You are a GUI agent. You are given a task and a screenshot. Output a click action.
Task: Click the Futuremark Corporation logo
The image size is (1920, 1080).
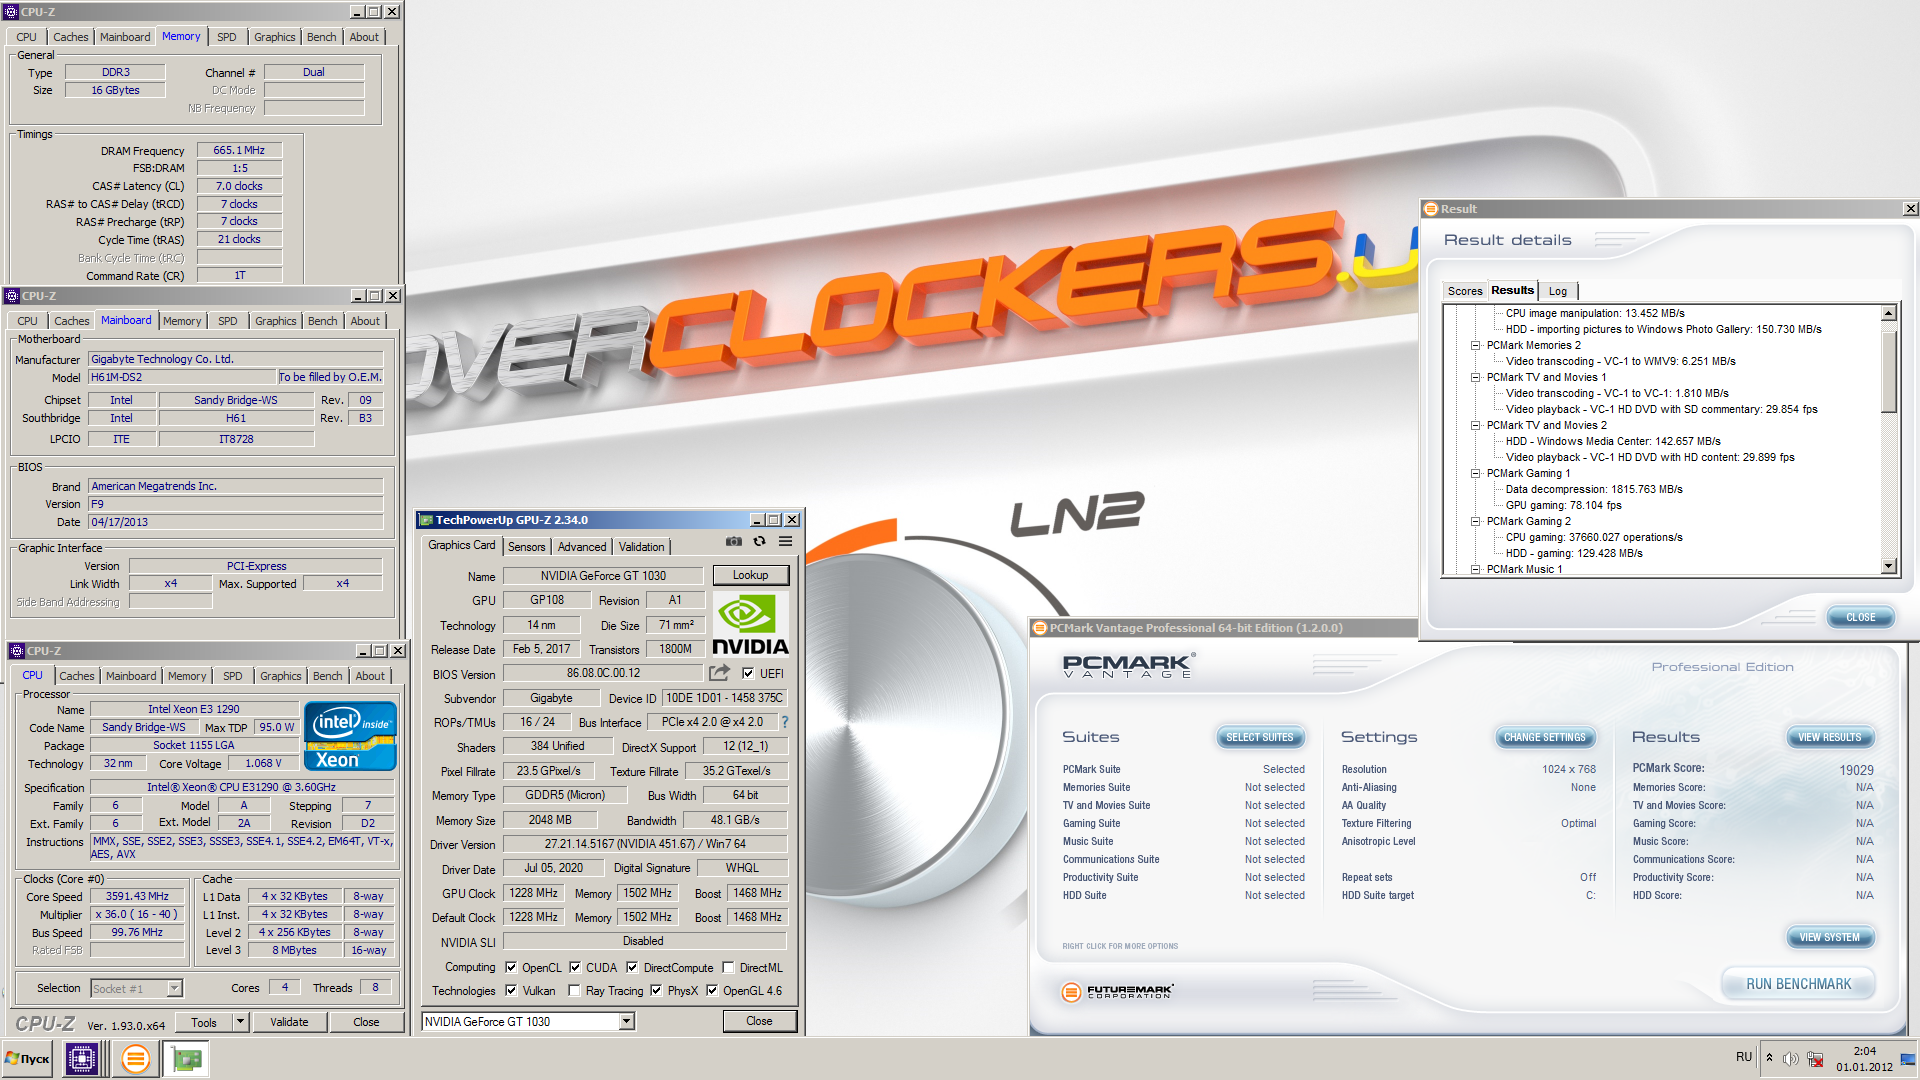tap(1117, 991)
